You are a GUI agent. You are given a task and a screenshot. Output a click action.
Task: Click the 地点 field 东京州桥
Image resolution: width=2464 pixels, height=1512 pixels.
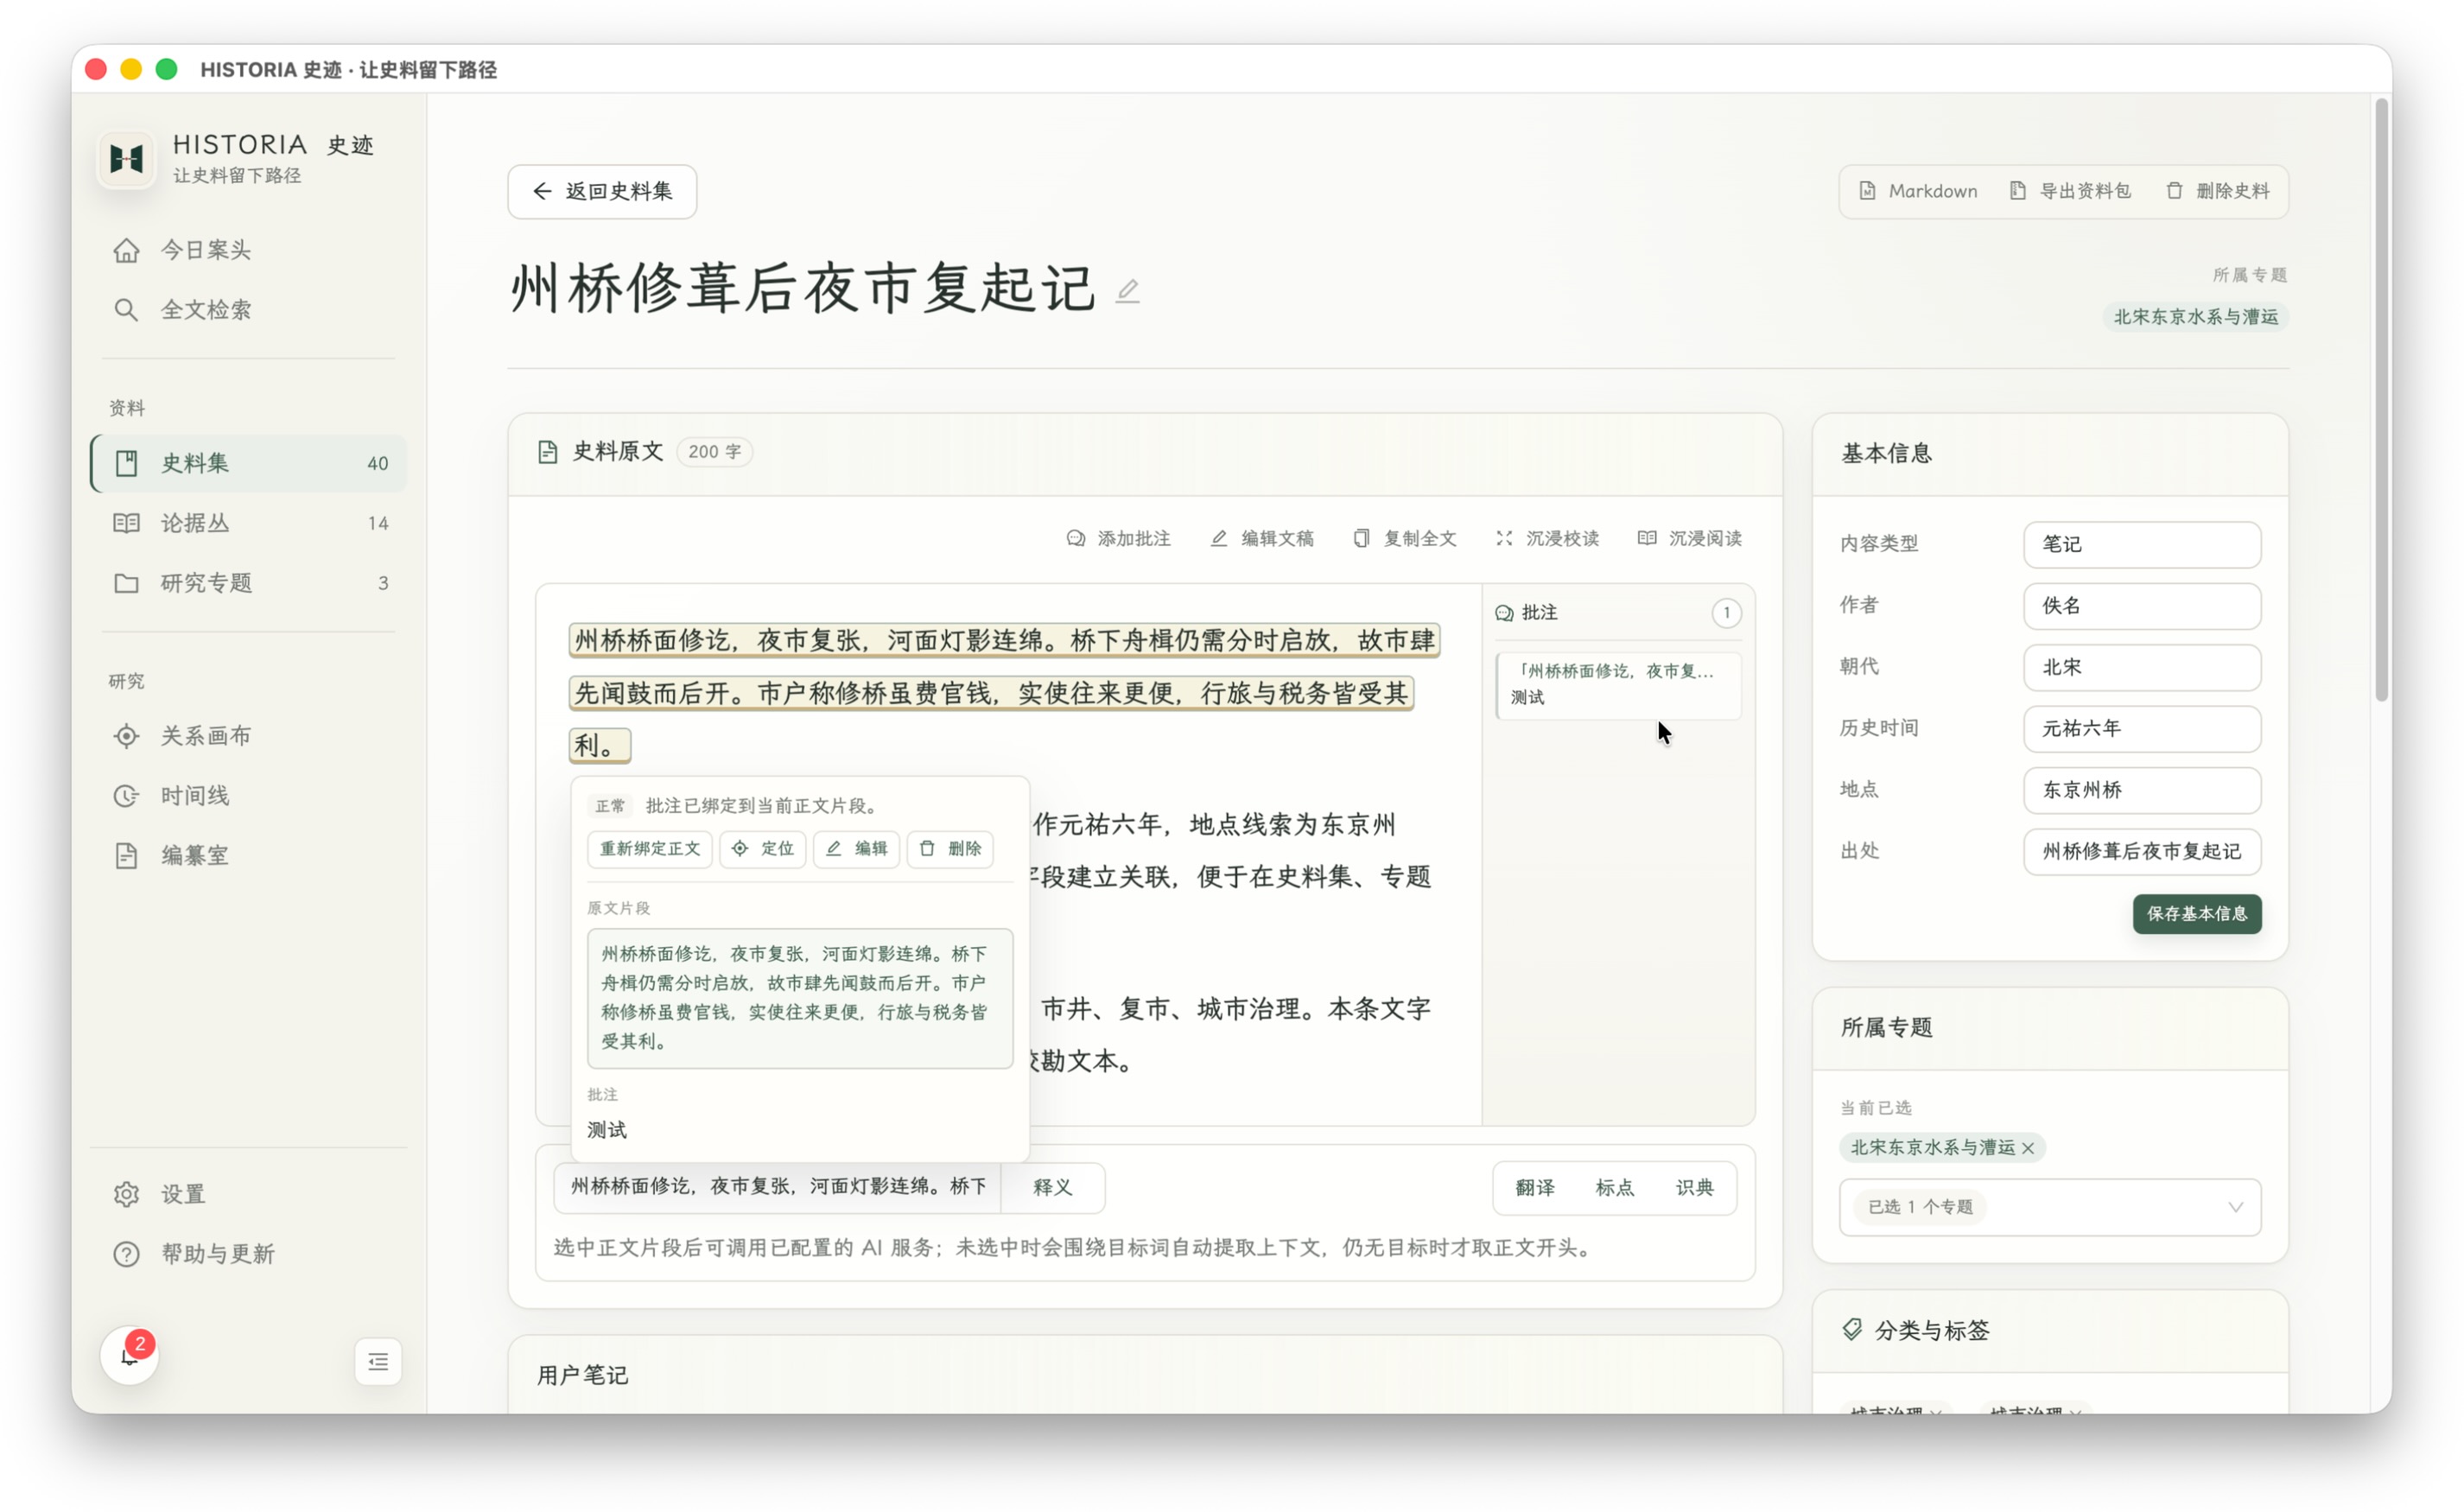pyautogui.click(x=2142, y=790)
